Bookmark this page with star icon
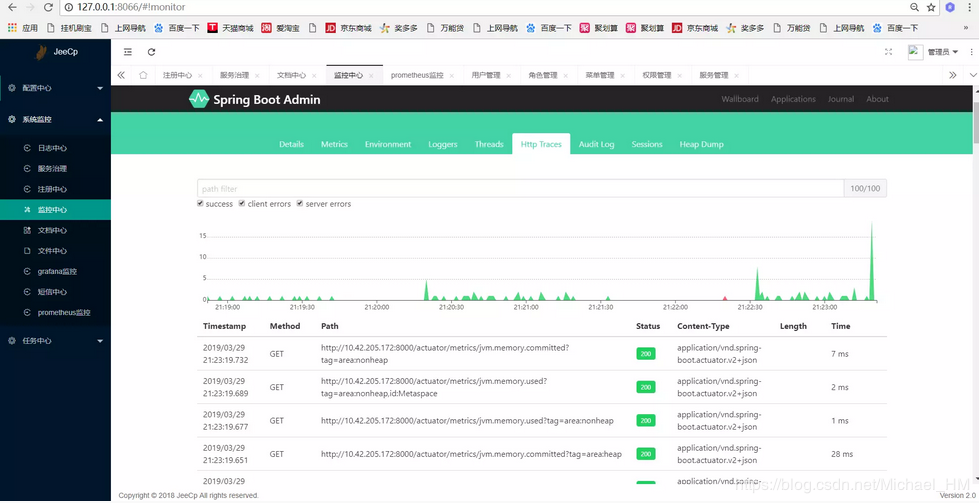This screenshot has height=503, width=979. pyautogui.click(x=931, y=7)
